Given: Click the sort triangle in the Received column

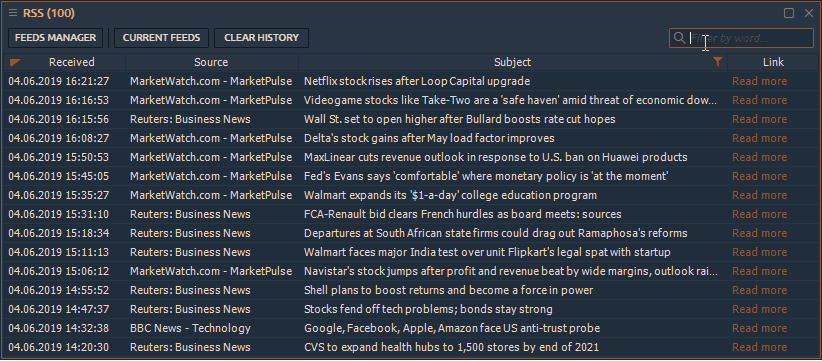Looking at the screenshot, I should (15, 62).
